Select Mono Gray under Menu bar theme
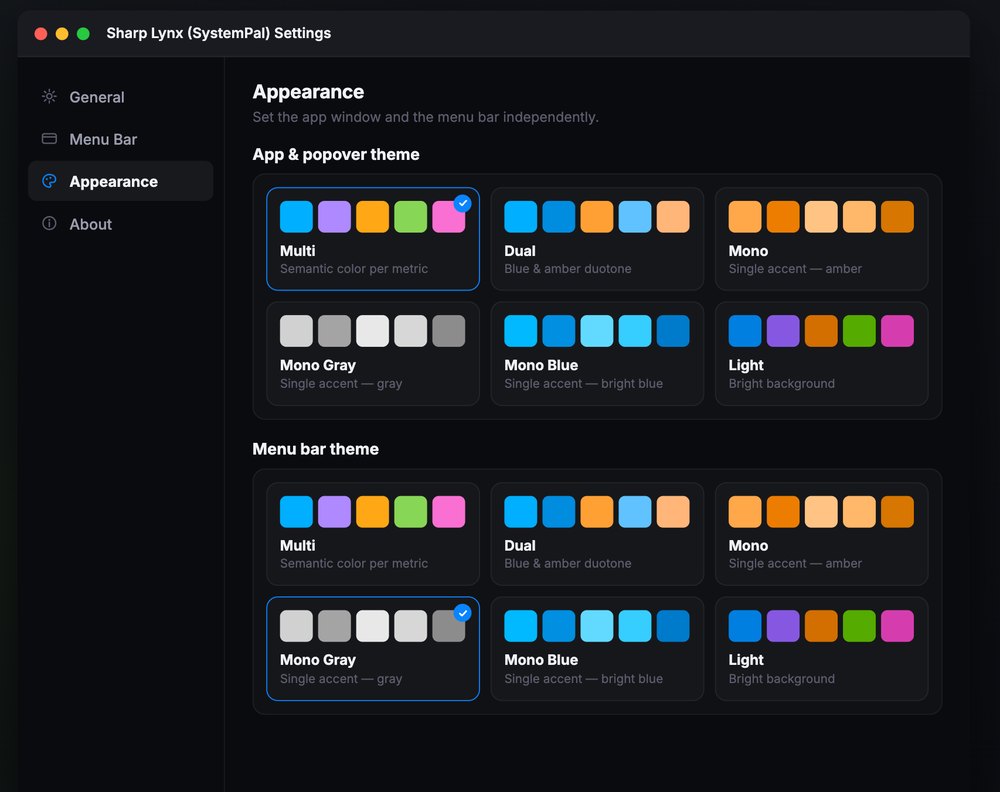This screenshot has width=1000, height=792. point(373,649)
